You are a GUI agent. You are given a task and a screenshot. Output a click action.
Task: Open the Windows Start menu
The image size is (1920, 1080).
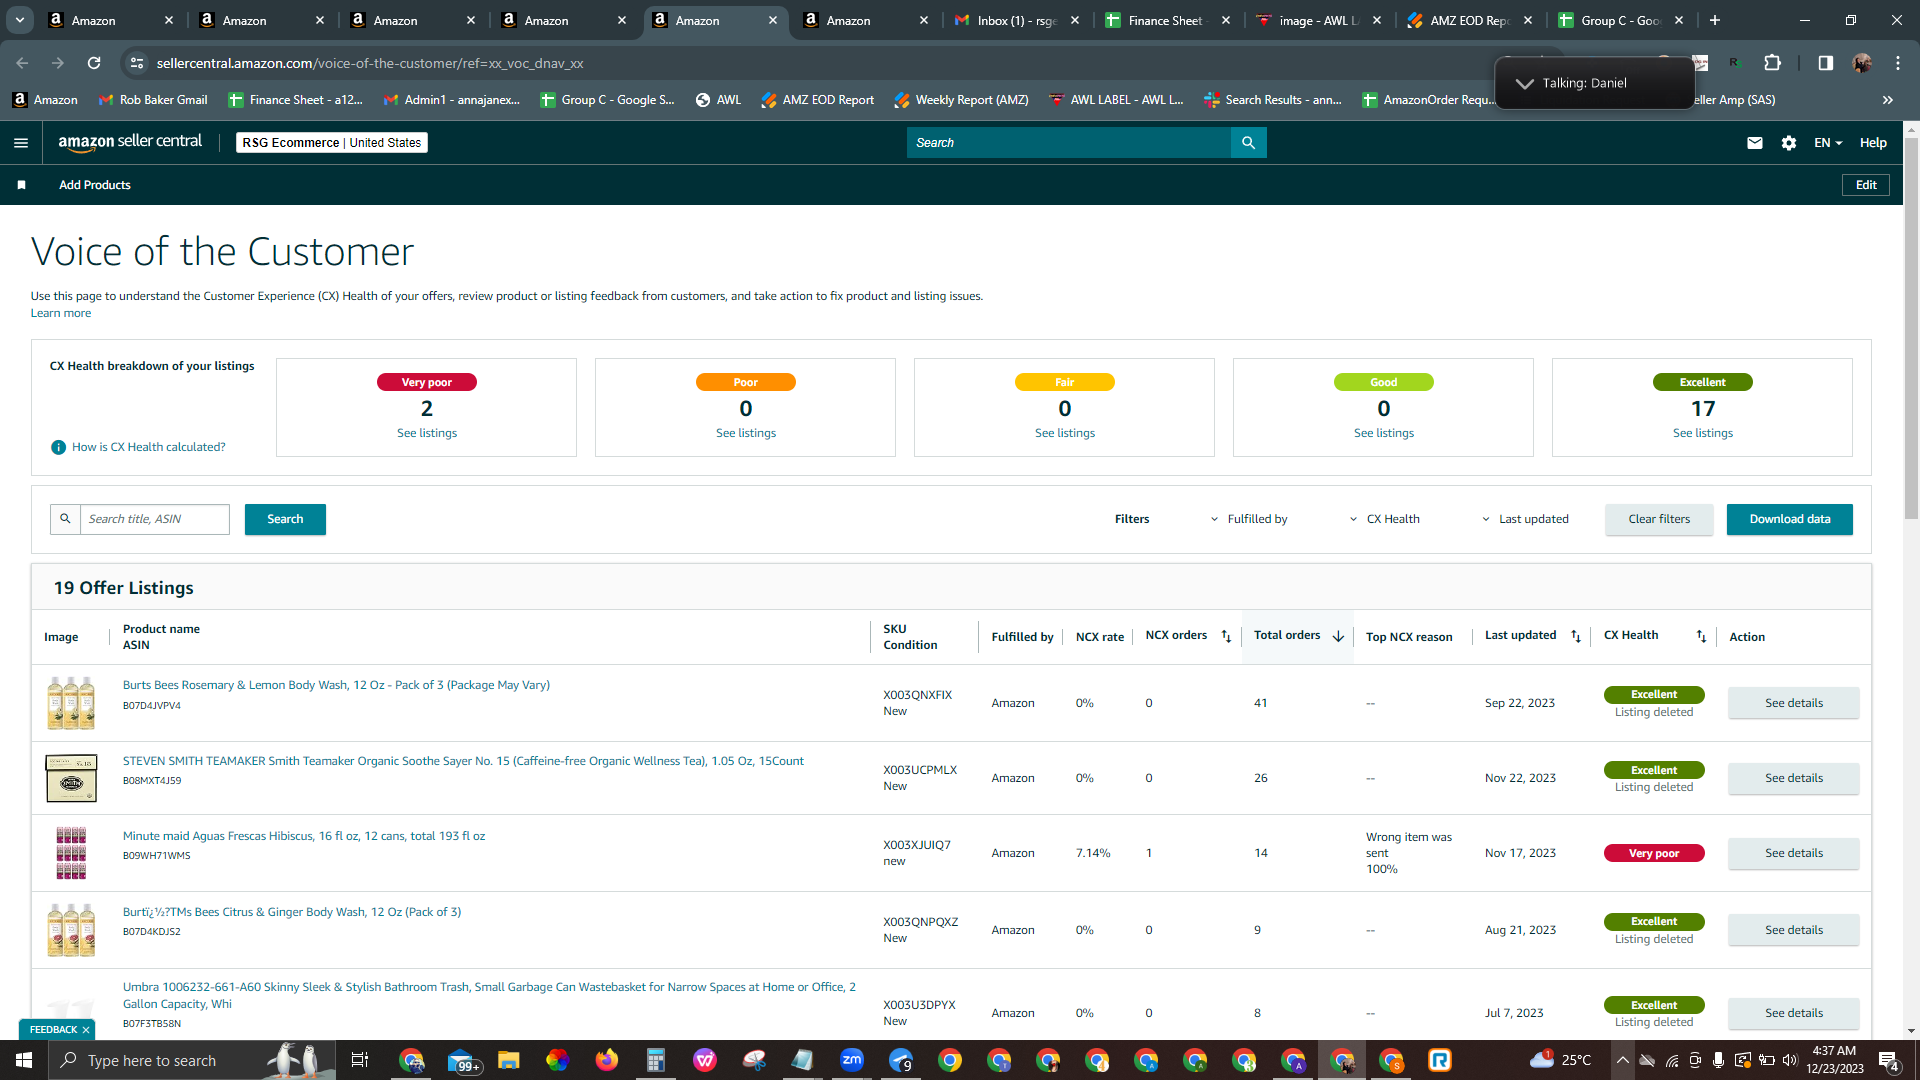point(24,1060)
